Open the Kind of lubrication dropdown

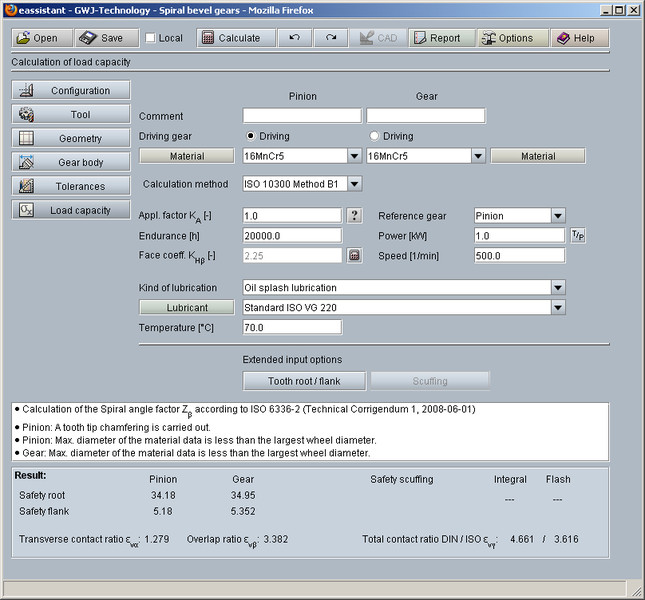[558, 288]
